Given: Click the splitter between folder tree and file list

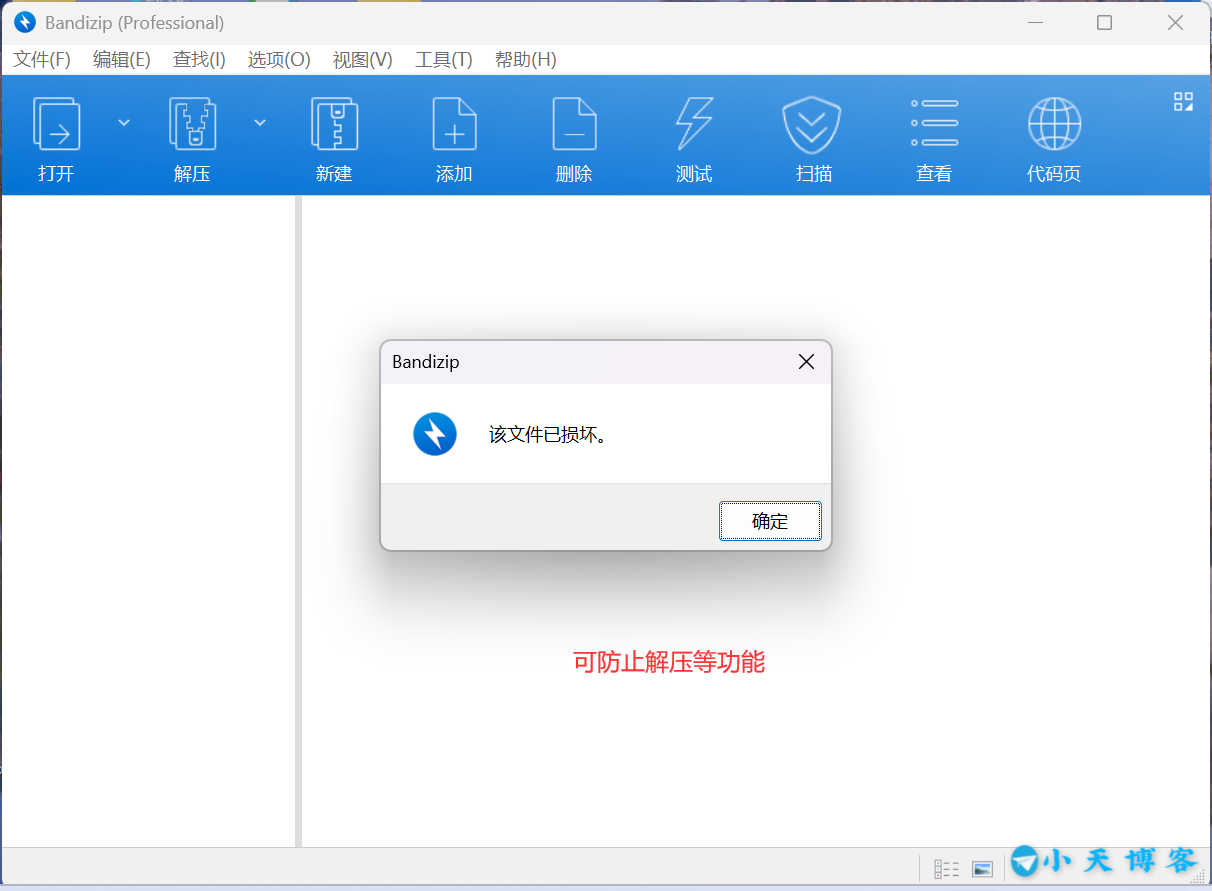Looking at the screenshot, I should (298, 520).
